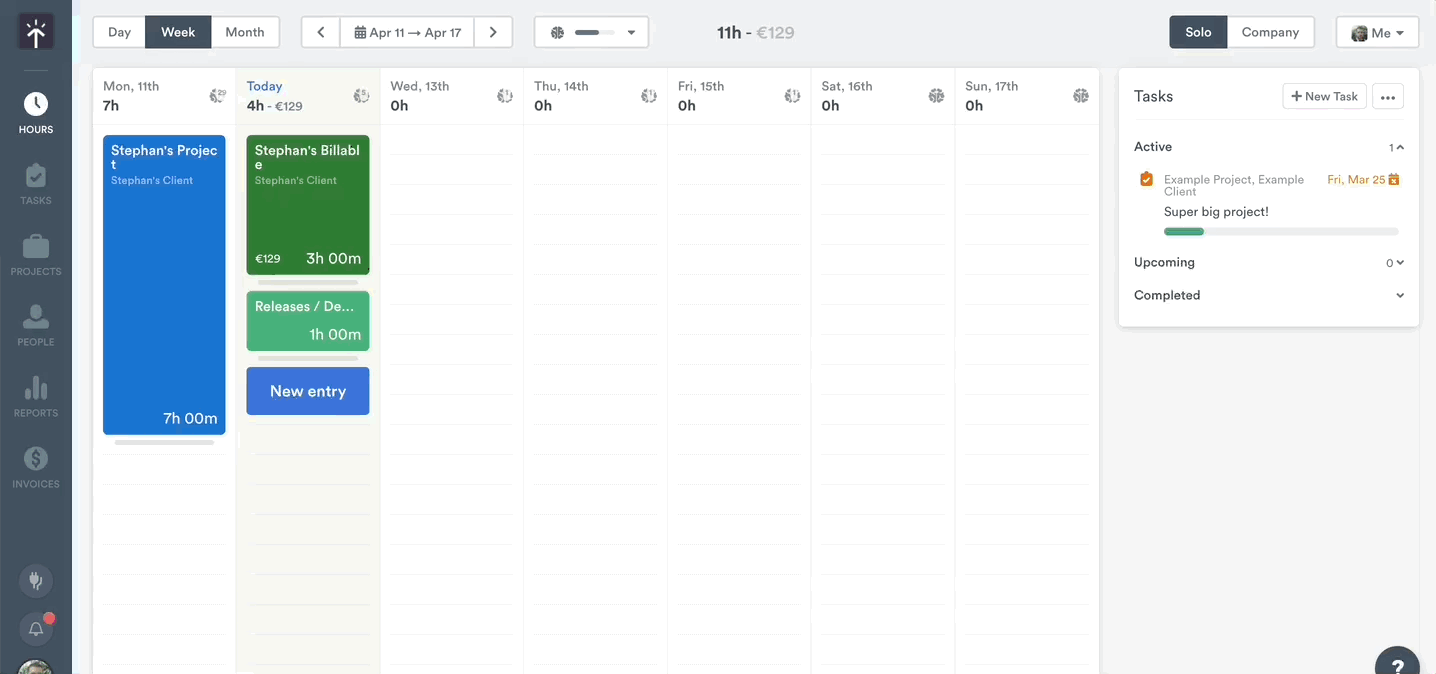Open notifications via the bell icon
Image resolution: width=1436 pixels, height=674 pixels.
pos(35,628)
